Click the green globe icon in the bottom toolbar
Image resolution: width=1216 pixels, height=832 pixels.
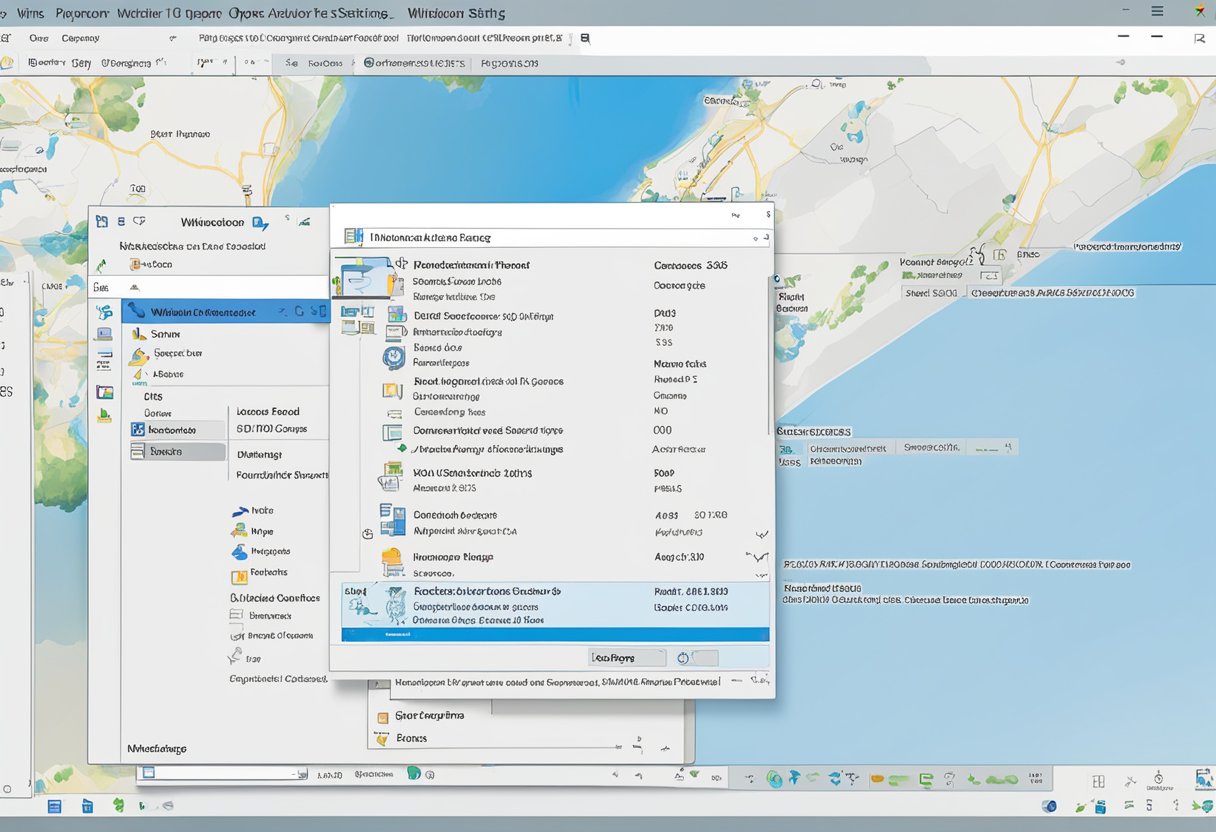coord(413,774)
